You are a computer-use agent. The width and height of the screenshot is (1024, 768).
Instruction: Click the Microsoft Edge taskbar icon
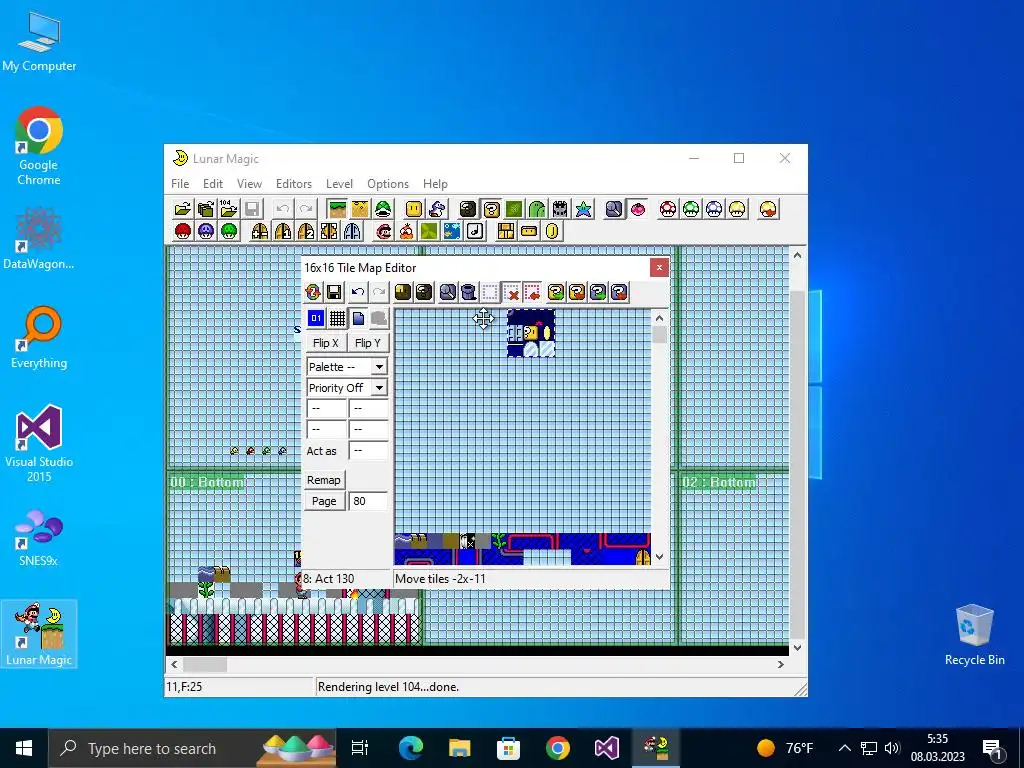click(x=411, y=748)
